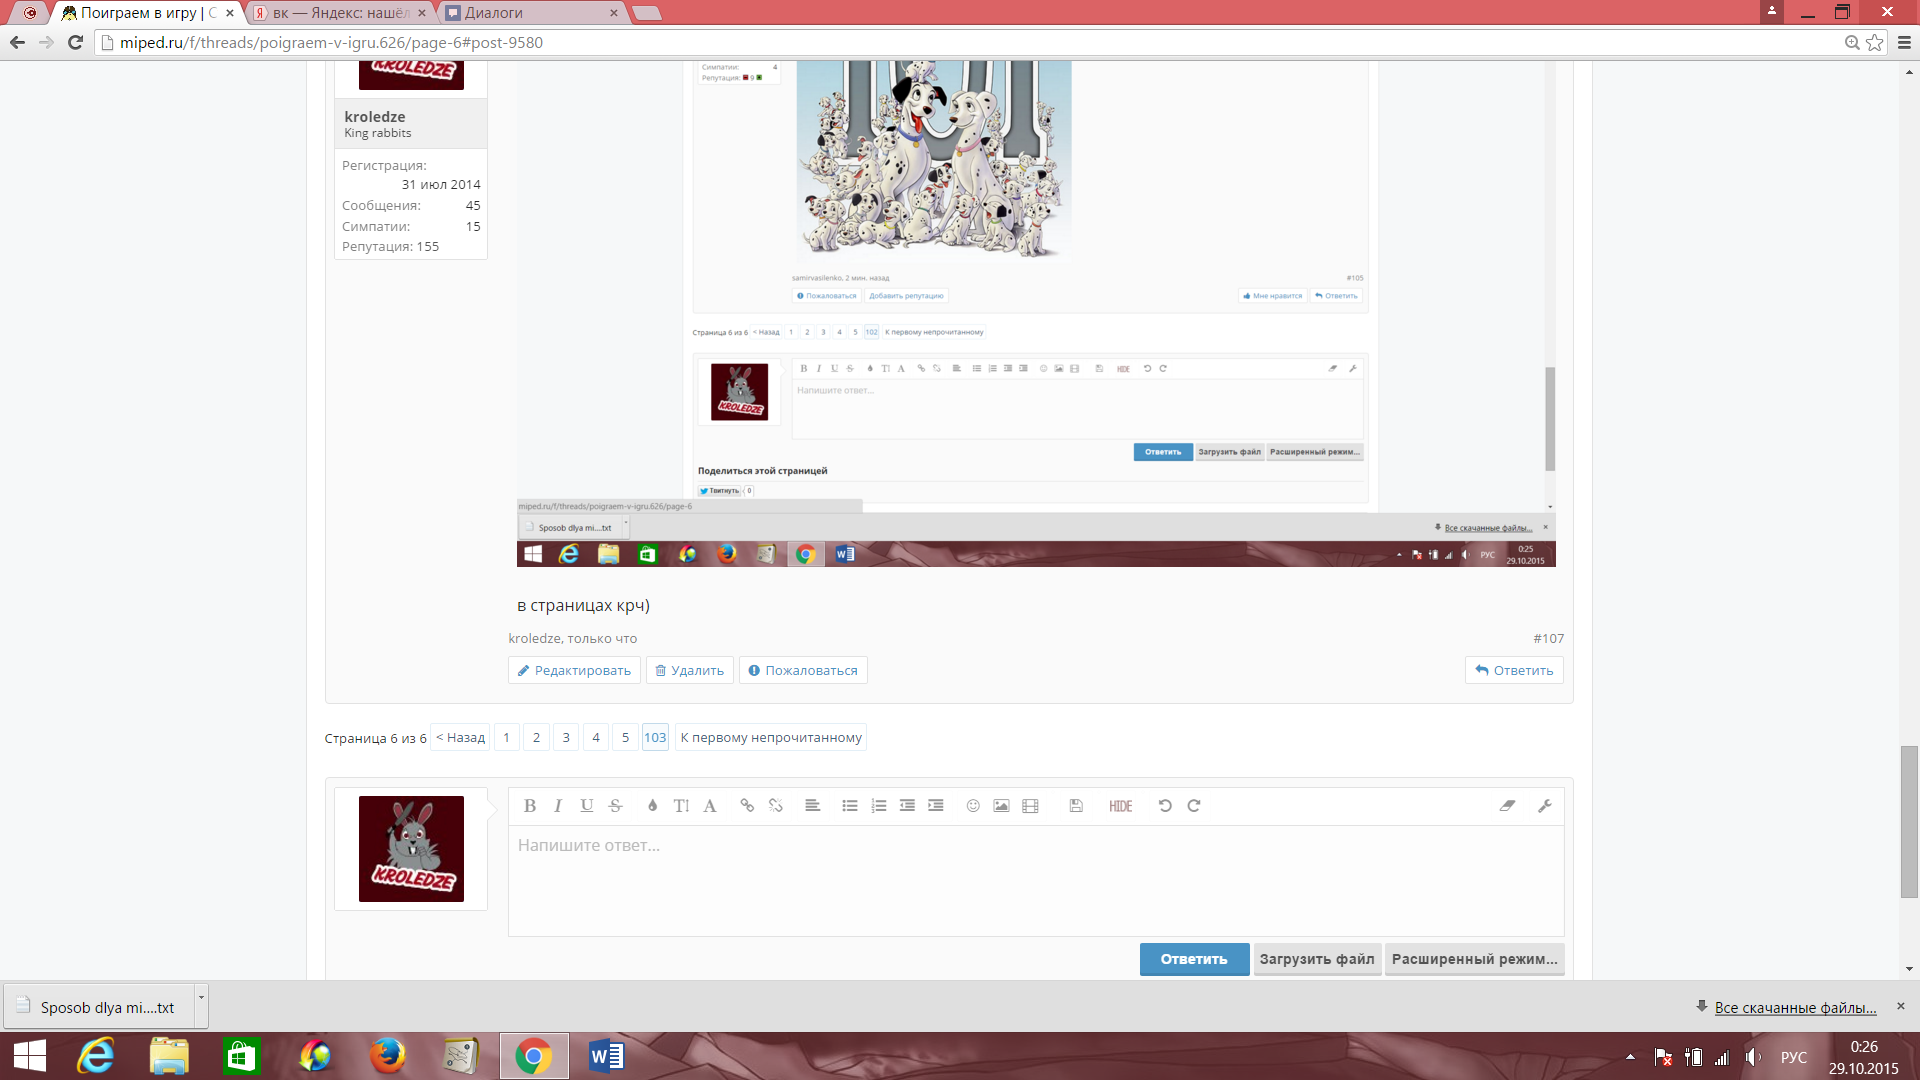Reply to post #107 via Ответить link
1920x1080 pixels.
[1514, 670]
